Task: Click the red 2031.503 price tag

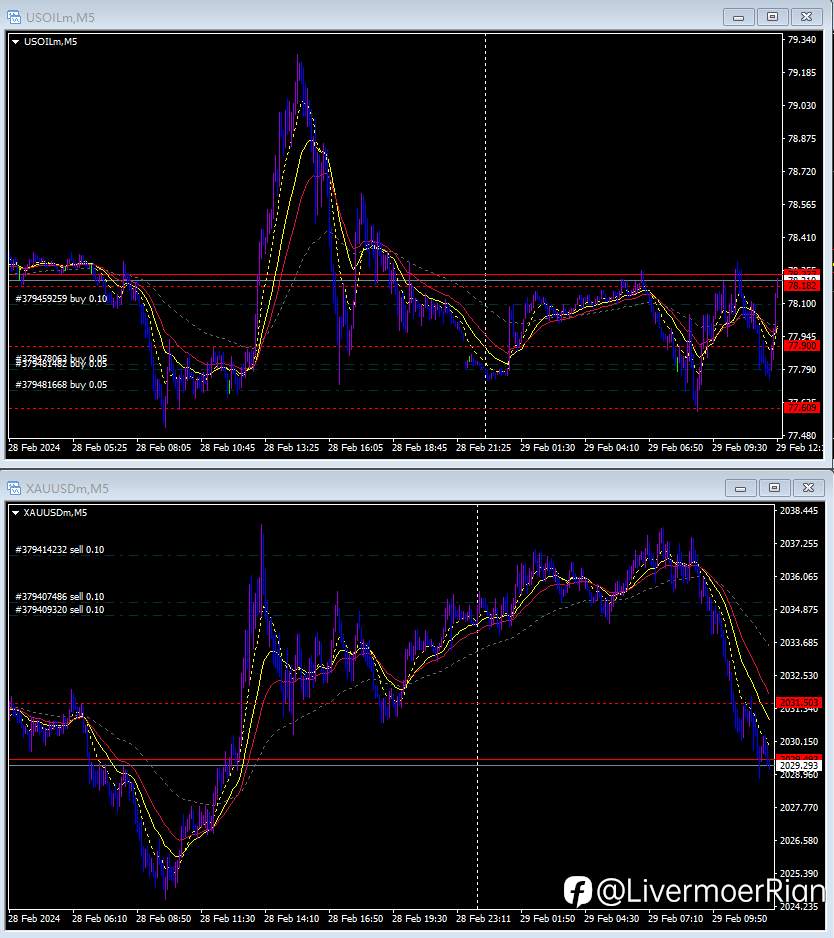Action: coord(799,702)
